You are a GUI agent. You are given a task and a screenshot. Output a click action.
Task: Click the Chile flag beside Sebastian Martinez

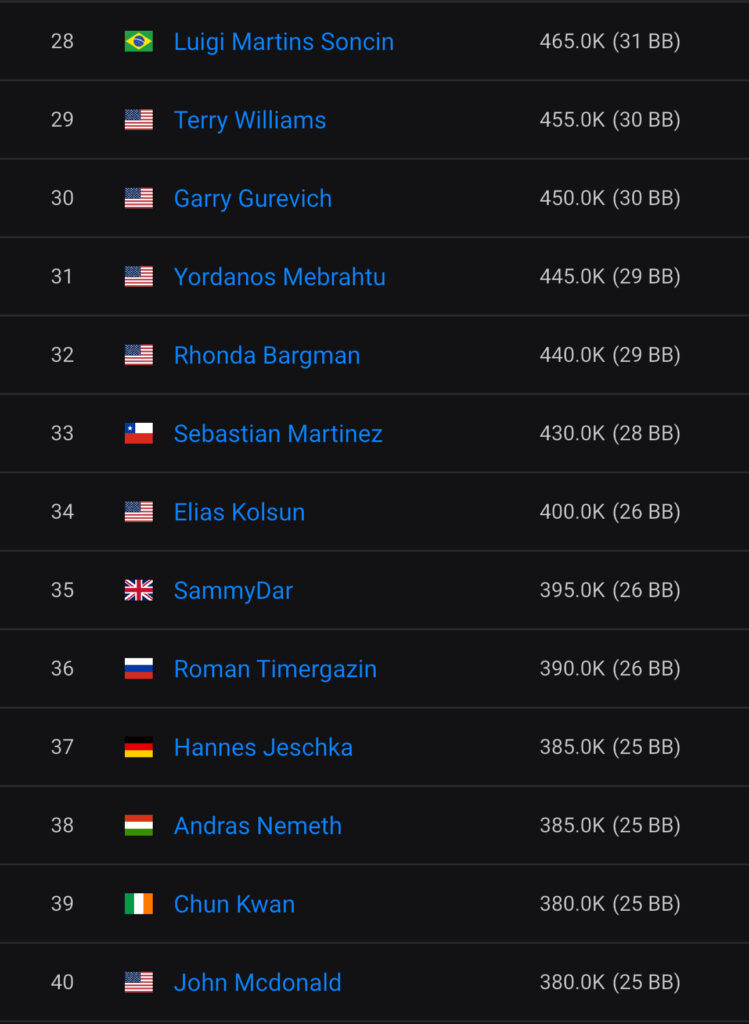(138, 434)
